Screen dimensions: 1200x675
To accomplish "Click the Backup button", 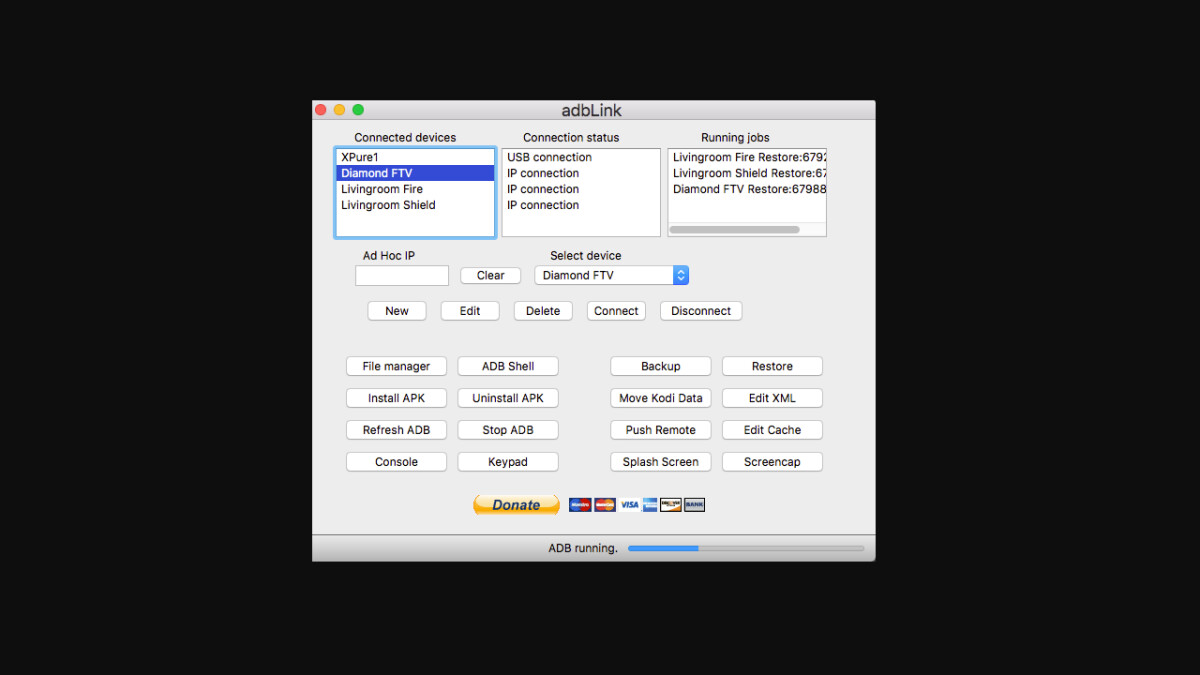I will click(660, 366).
